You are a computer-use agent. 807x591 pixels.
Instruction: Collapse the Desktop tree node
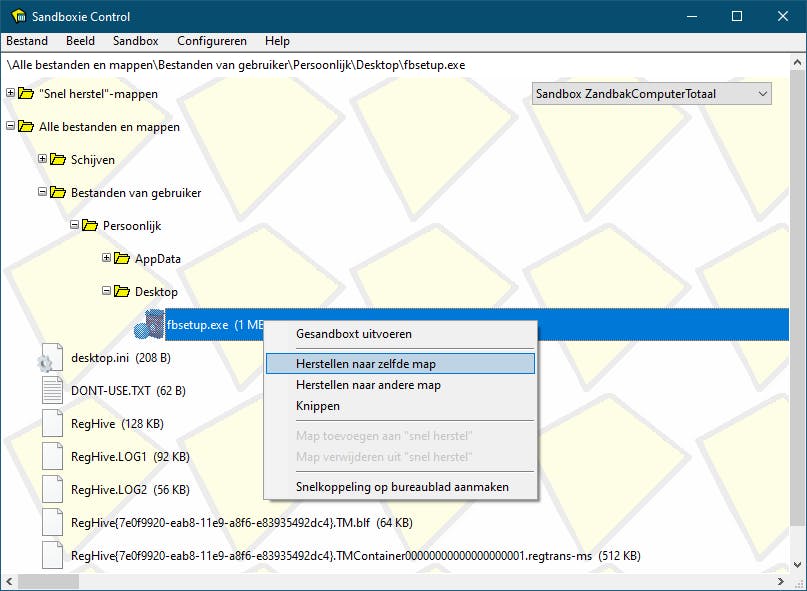pos(106,290)
